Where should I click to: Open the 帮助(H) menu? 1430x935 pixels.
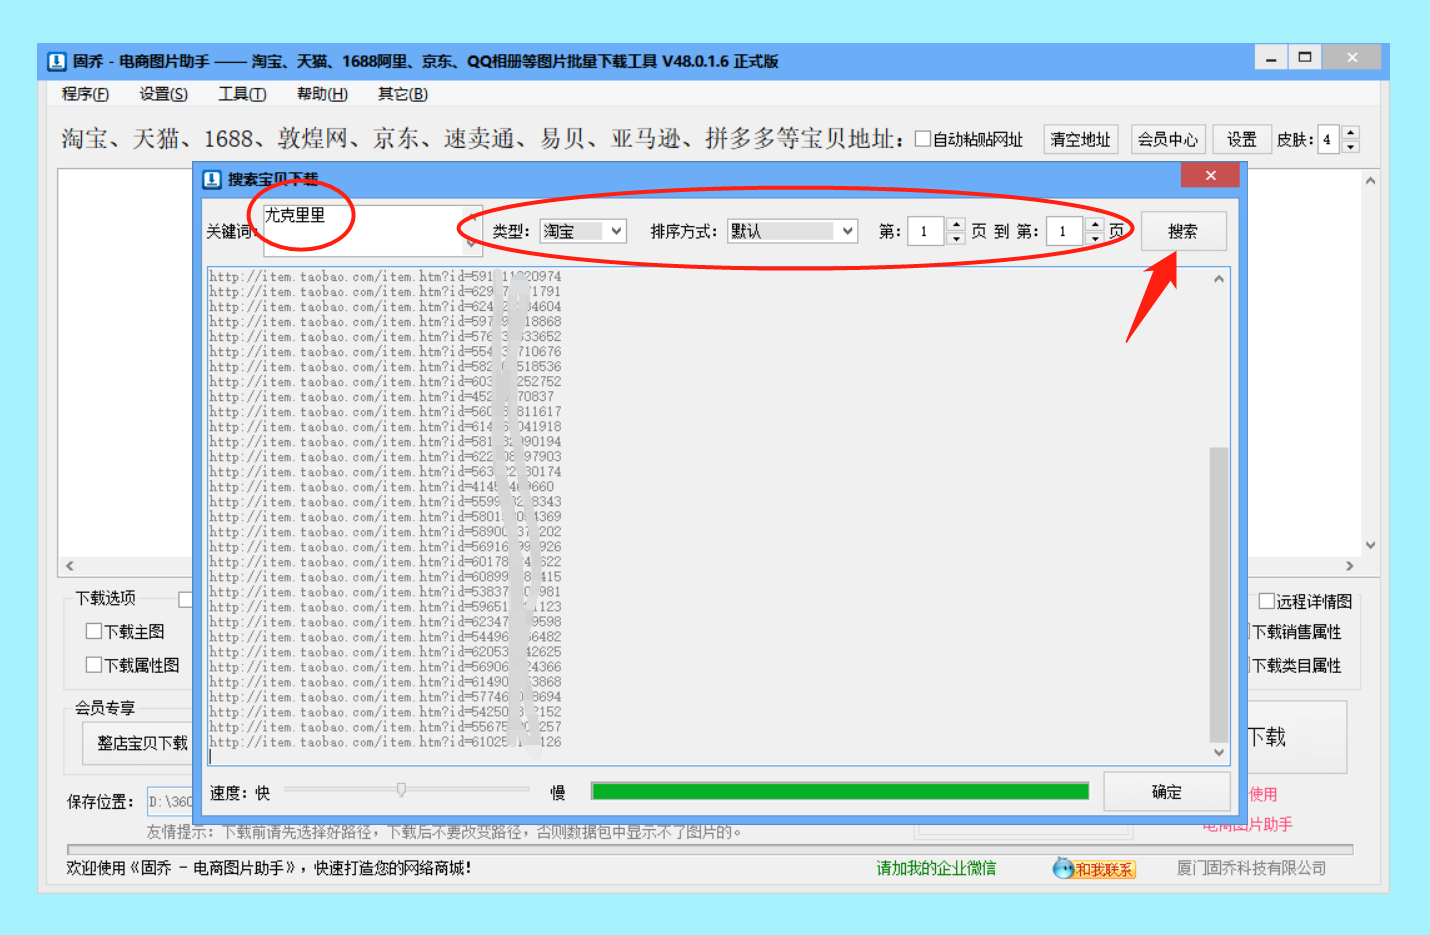319,93
